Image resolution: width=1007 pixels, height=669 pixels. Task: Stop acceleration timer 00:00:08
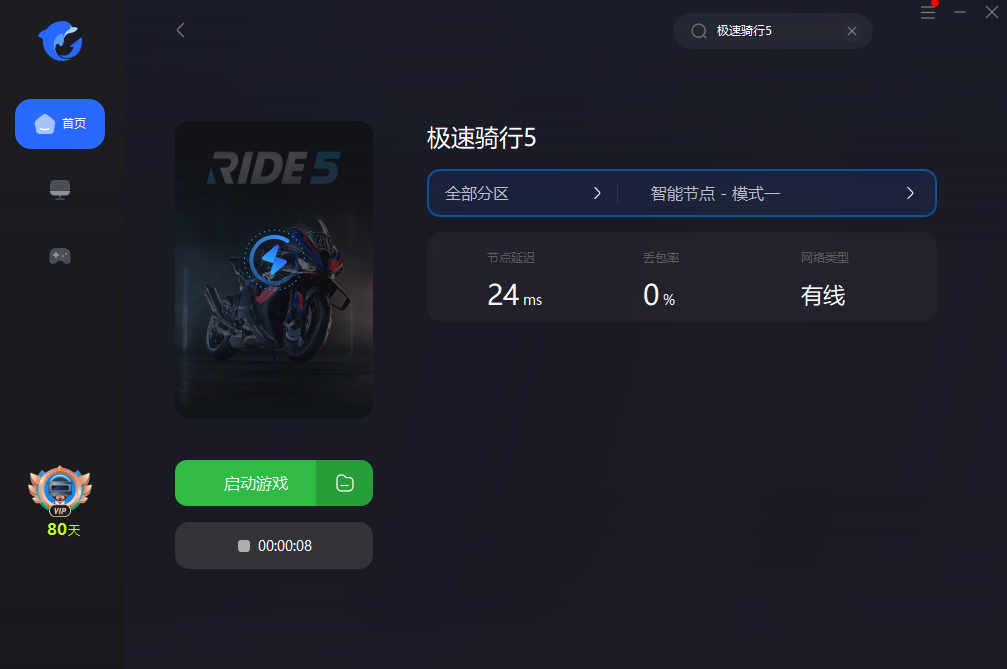point(274,546)
